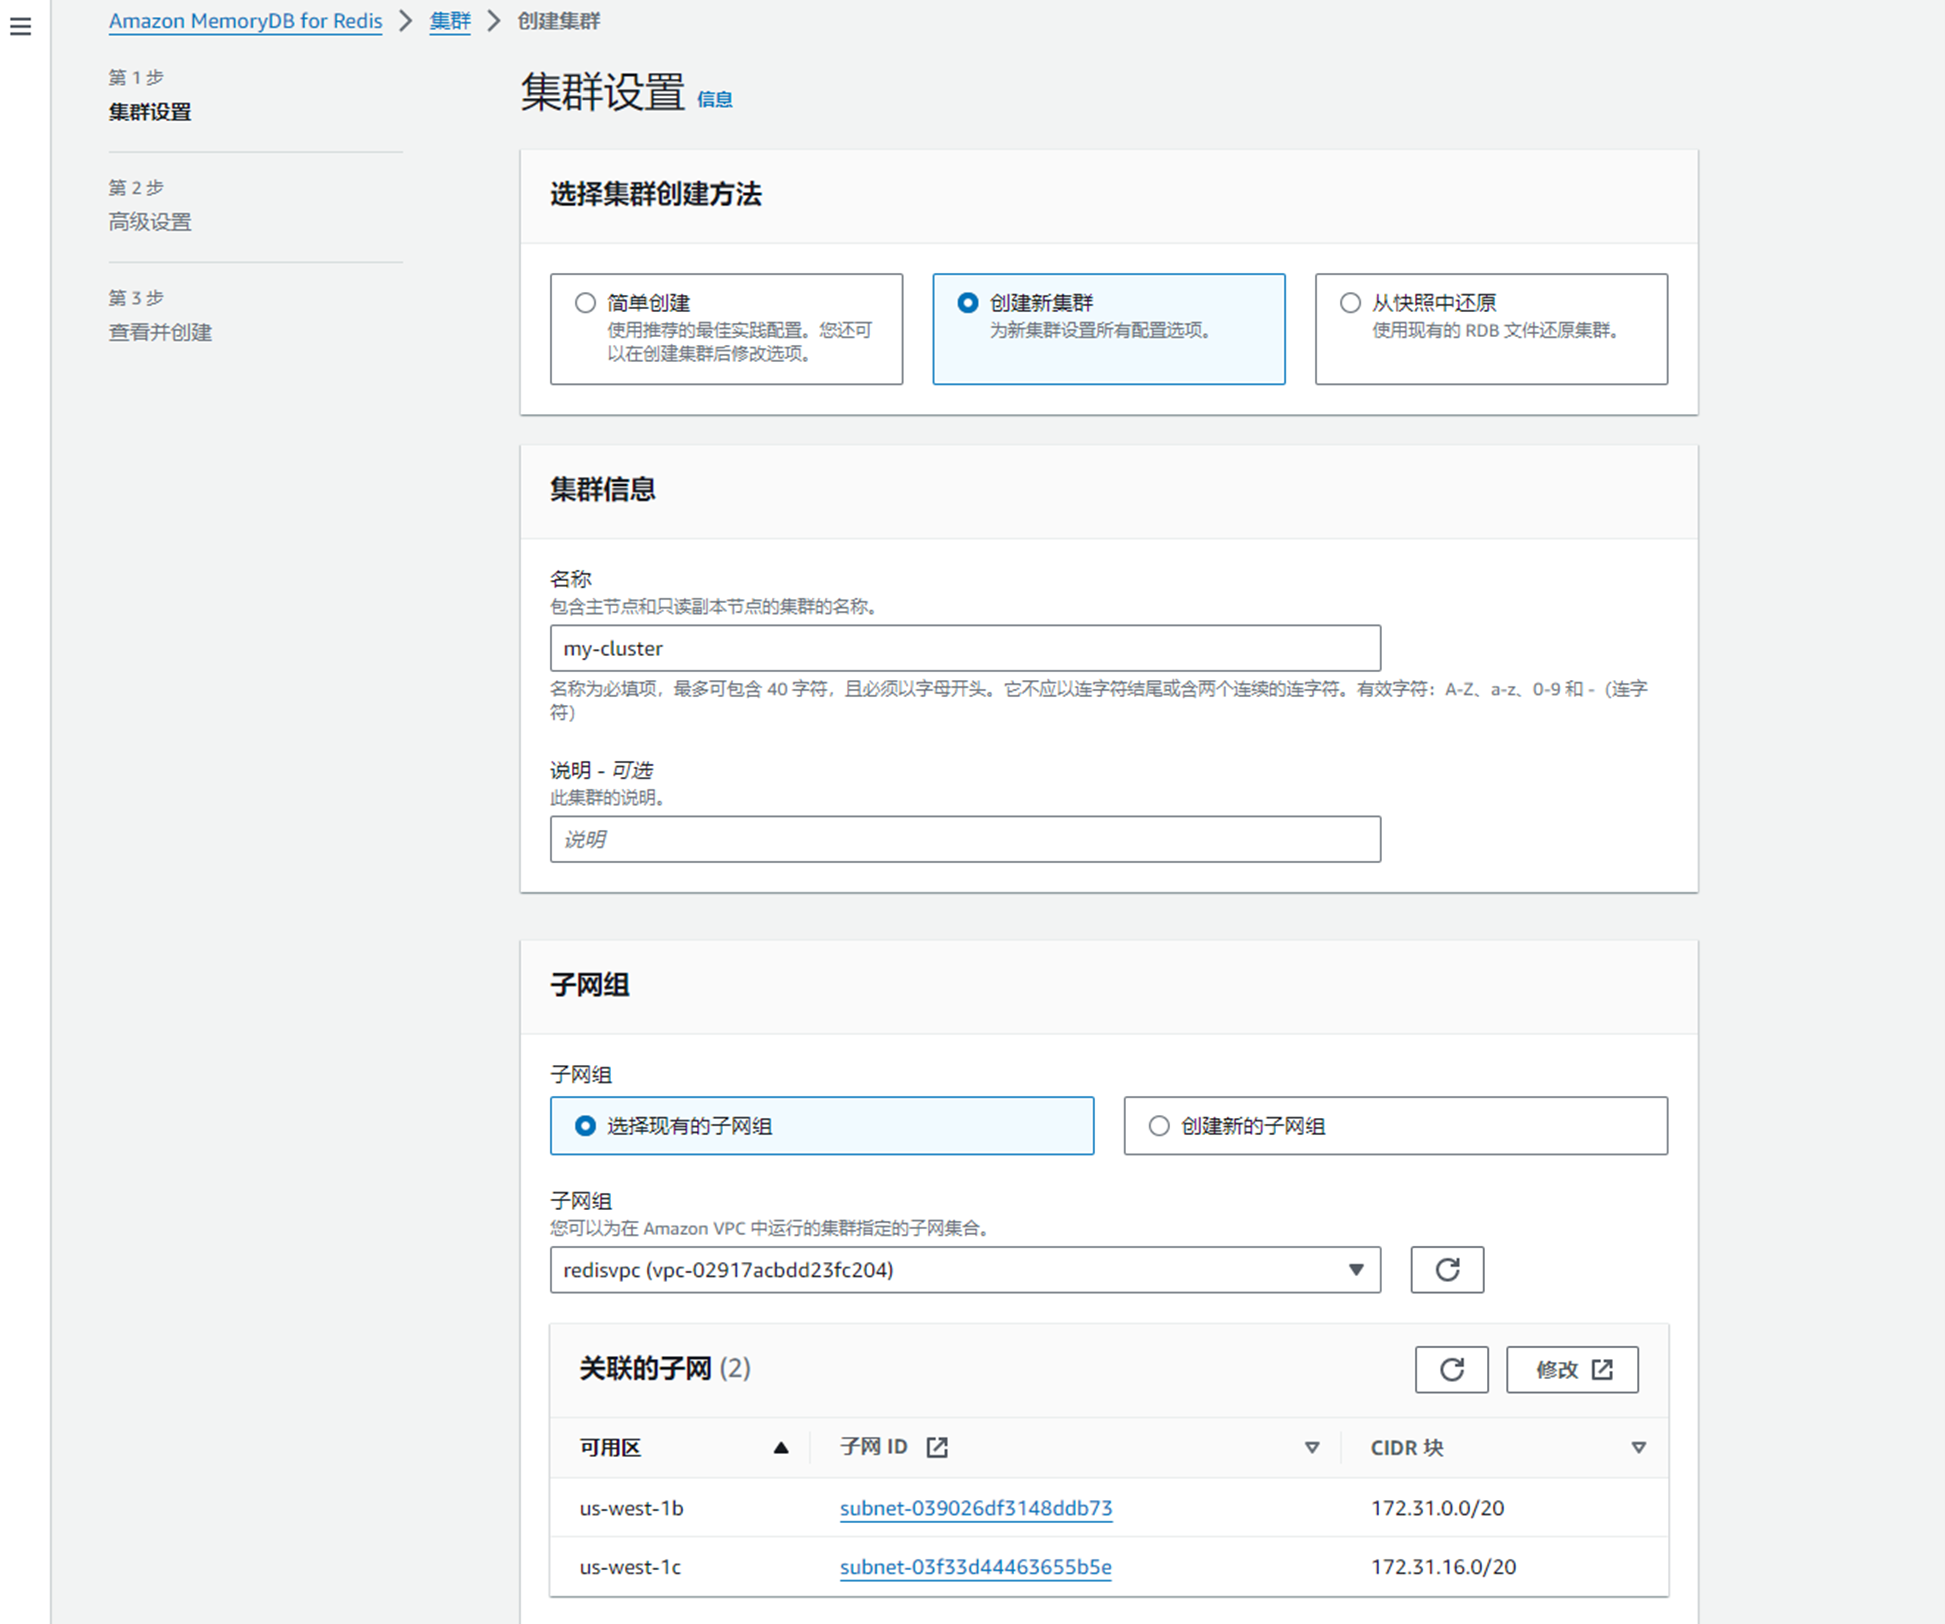Go to step 2 高级设置
Screen dimensions: 1945x1624
tap(150, 222)
